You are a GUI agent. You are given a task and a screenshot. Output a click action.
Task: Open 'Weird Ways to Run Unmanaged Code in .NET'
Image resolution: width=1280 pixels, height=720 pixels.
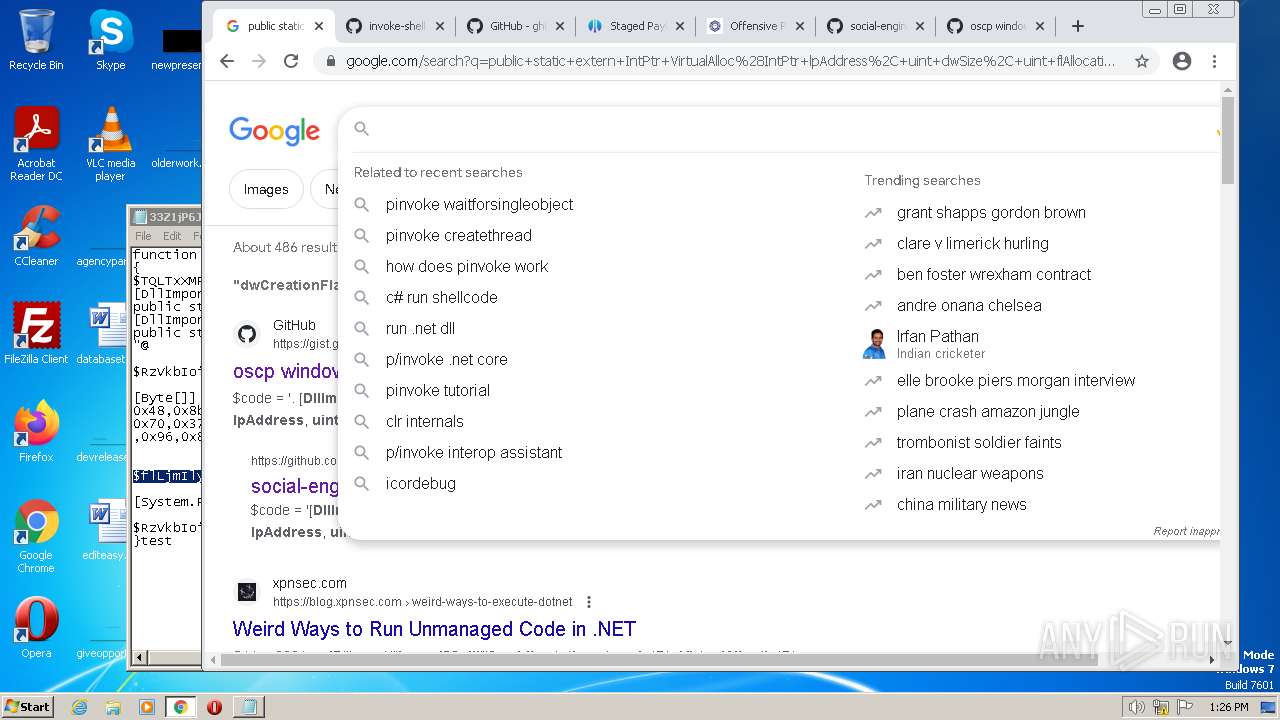click(434, 629)
